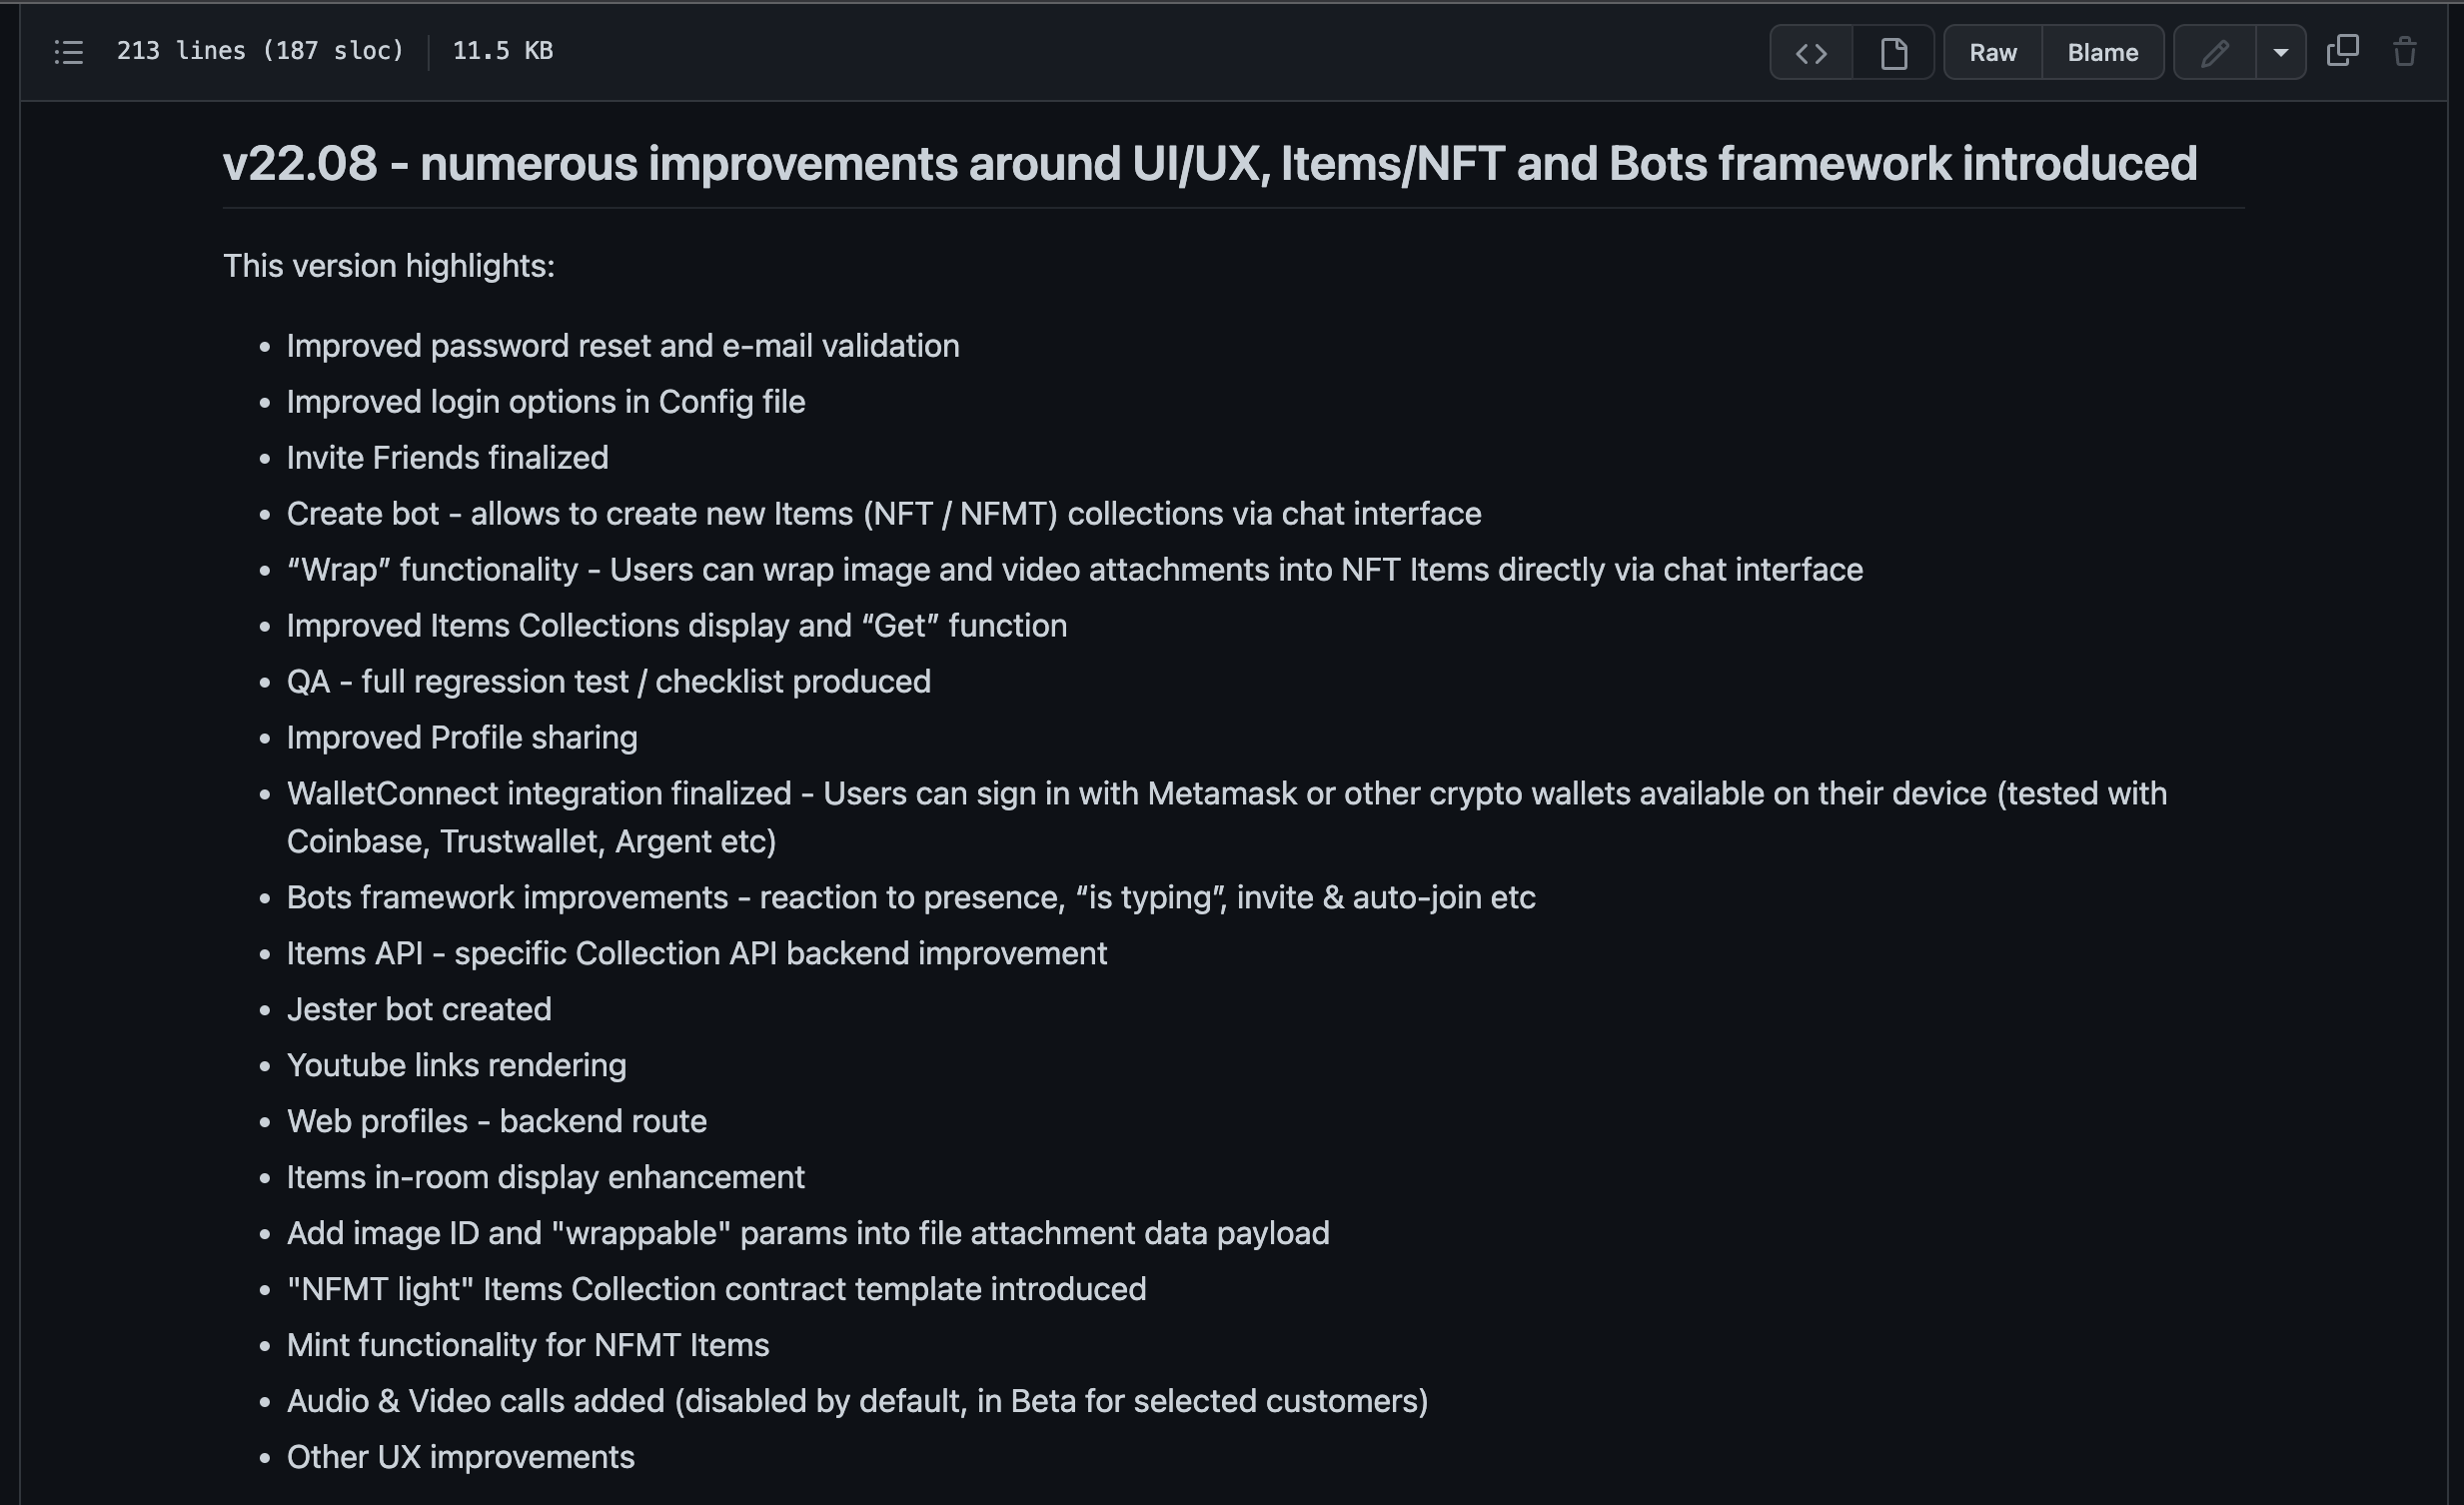The height and width of the screenshot is (1505, 2464).
Task: Click the Raw view button
Action: coord(1992,51)
